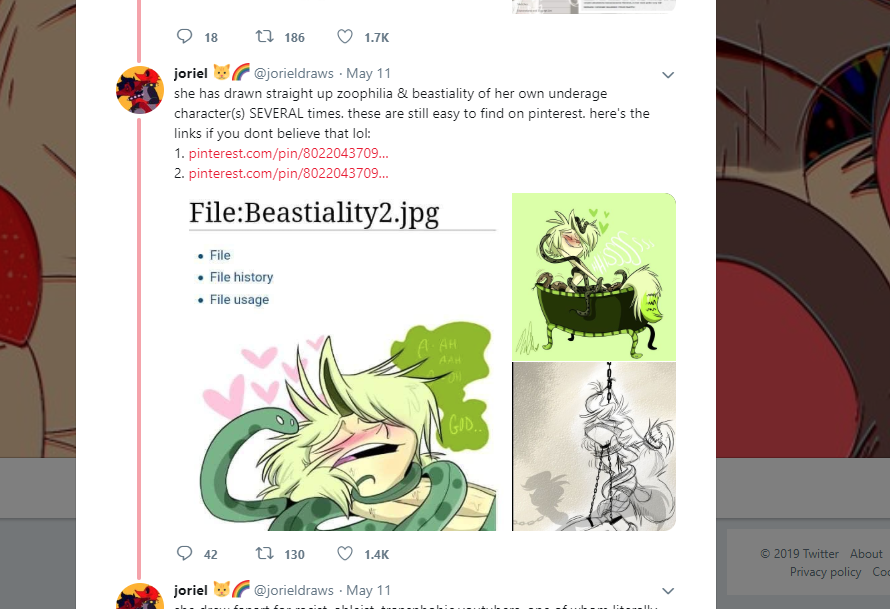Reply to the tweet with 42 replies
The image size is (890, 609).
[x=184, y=553]
